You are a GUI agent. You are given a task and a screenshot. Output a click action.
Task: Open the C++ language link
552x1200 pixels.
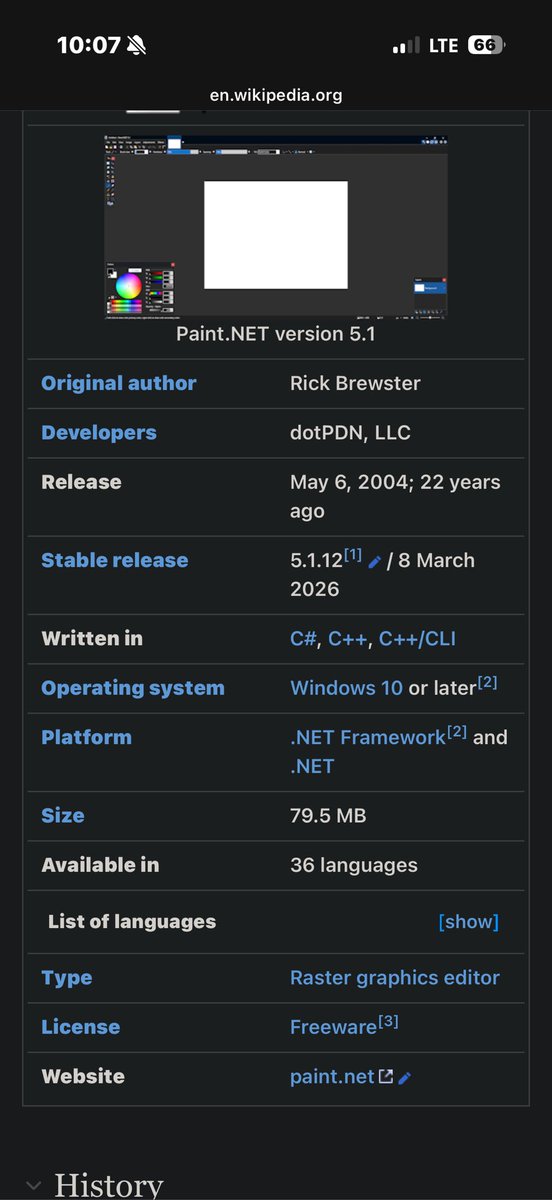click(348, 638)
